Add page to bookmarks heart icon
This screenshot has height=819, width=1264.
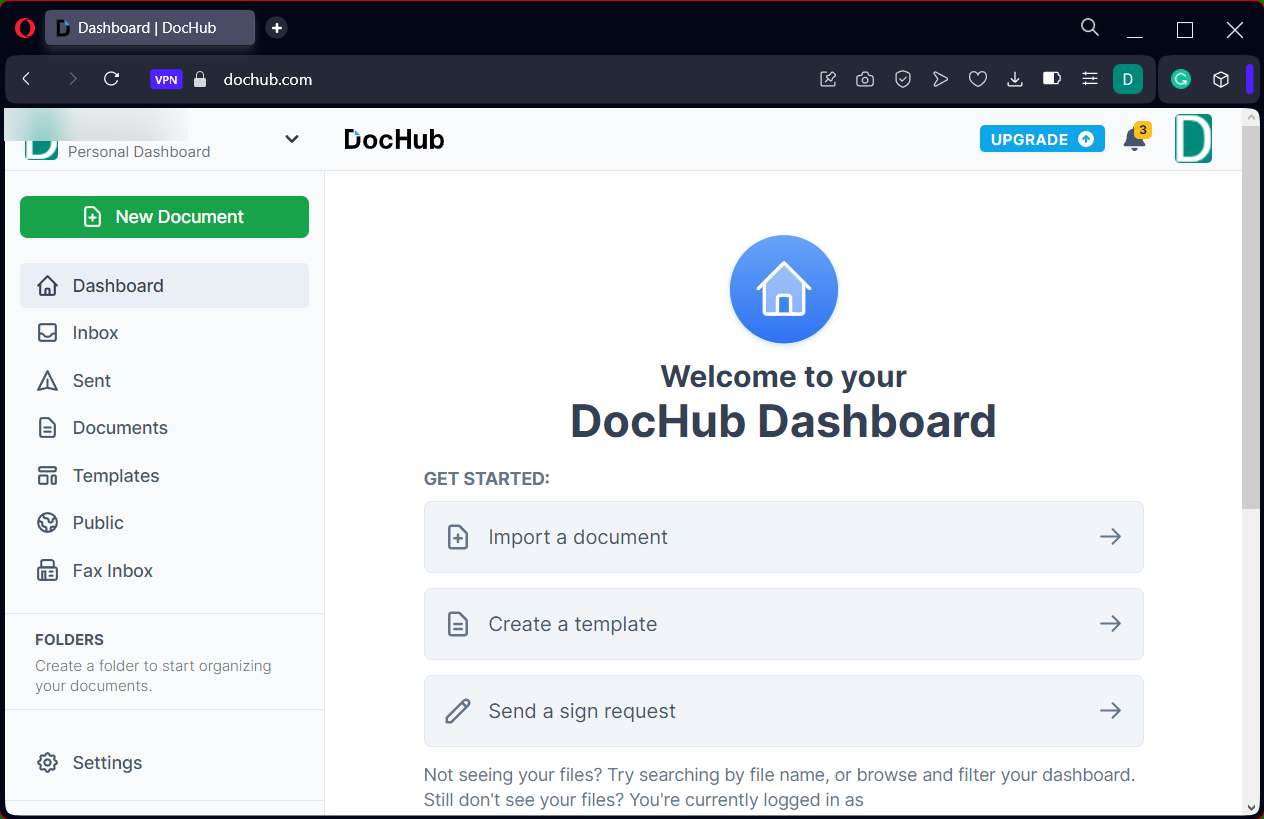click(x=978, y=79)
